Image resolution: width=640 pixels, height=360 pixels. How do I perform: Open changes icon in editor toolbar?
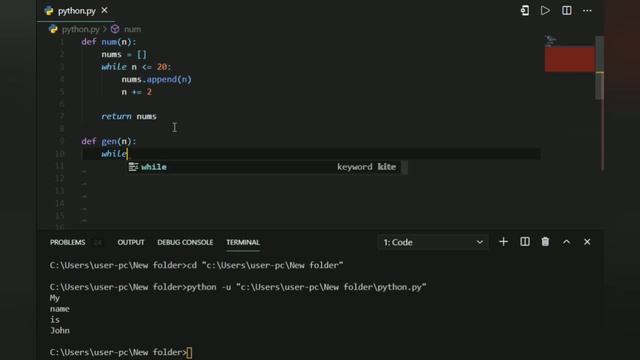[x=525, y=11]
